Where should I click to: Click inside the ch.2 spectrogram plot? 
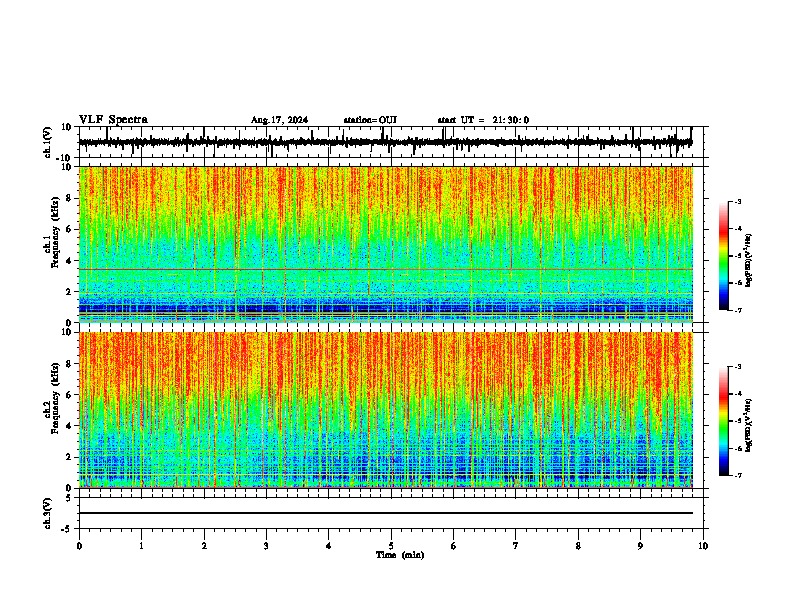click(x=386, y=410)
